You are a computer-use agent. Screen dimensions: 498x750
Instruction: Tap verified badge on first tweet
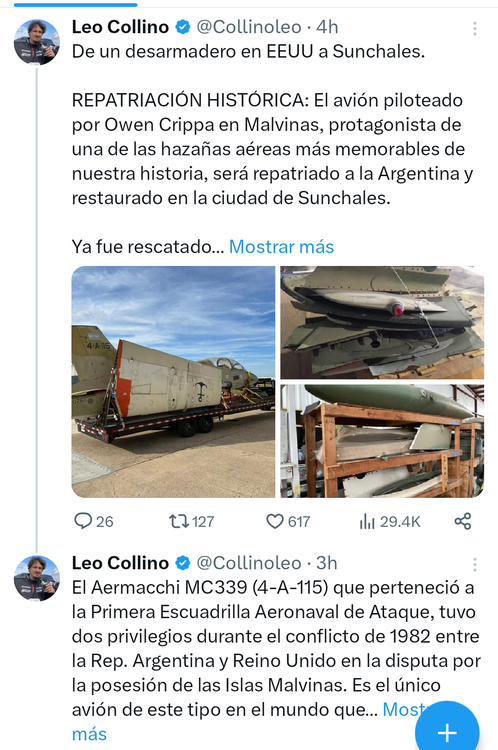pyautogui.click(x=183, y=27)
